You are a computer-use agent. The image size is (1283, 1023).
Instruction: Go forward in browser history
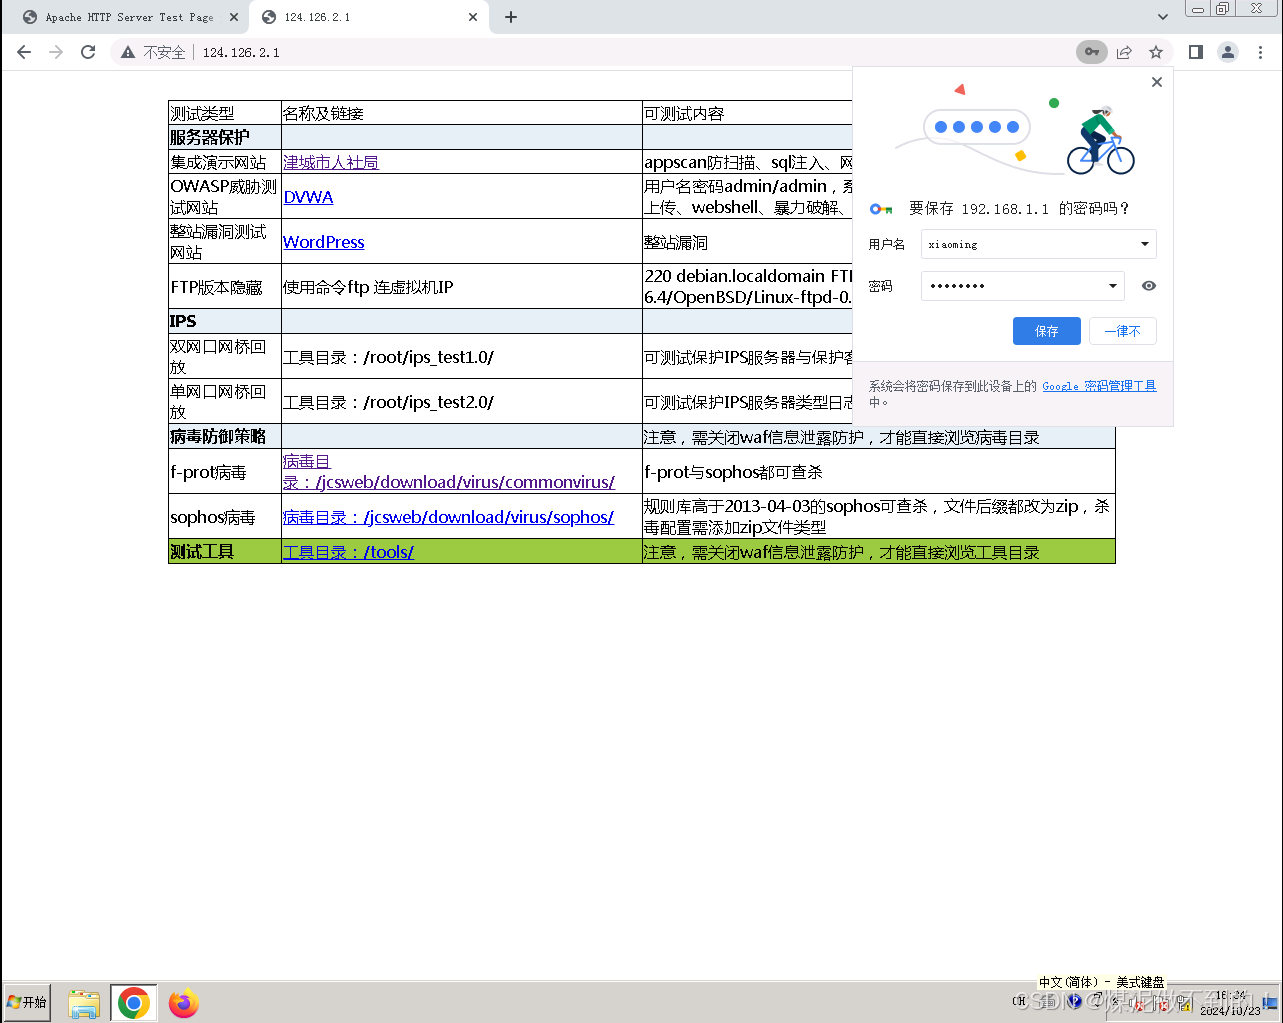coord(56,52)
